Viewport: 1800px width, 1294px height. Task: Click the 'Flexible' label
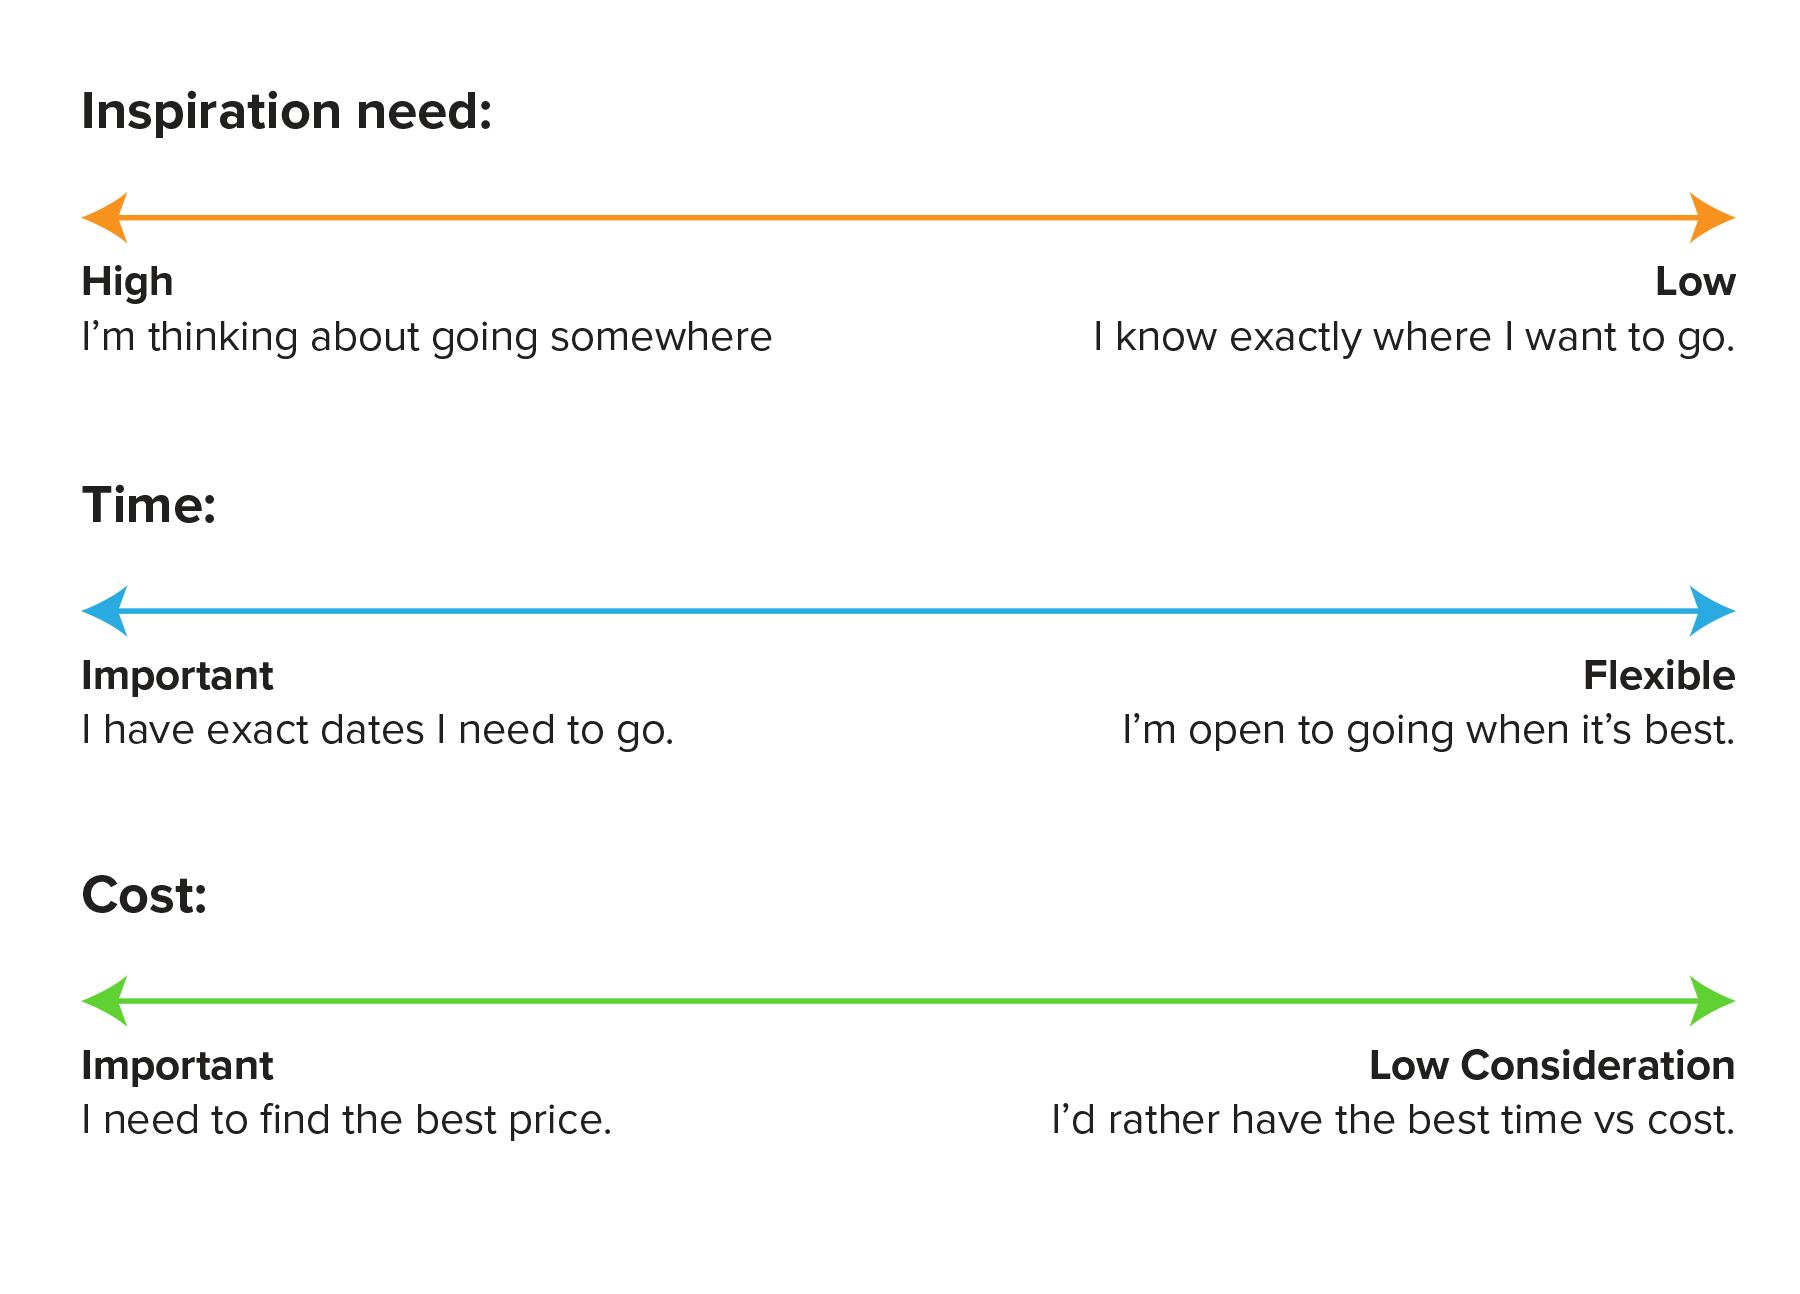1659,675
